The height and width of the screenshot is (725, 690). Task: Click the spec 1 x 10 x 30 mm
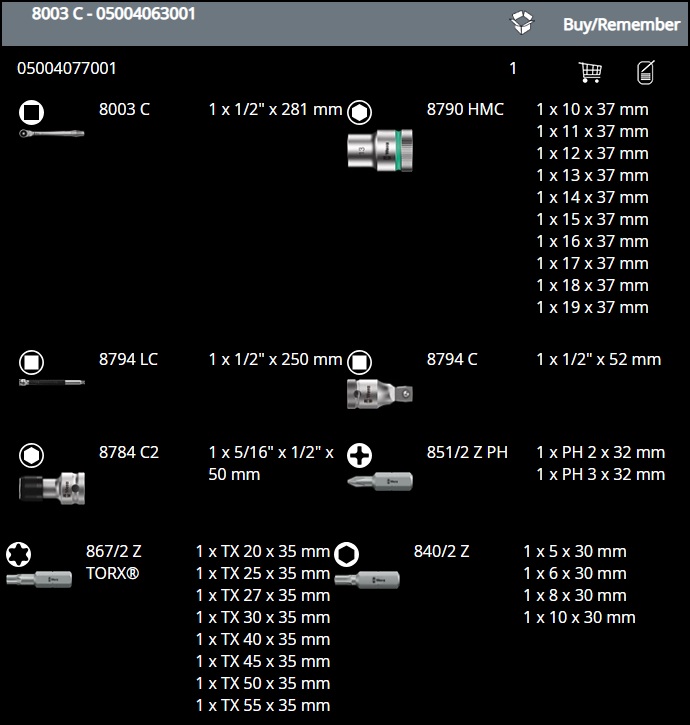[579, 617]
